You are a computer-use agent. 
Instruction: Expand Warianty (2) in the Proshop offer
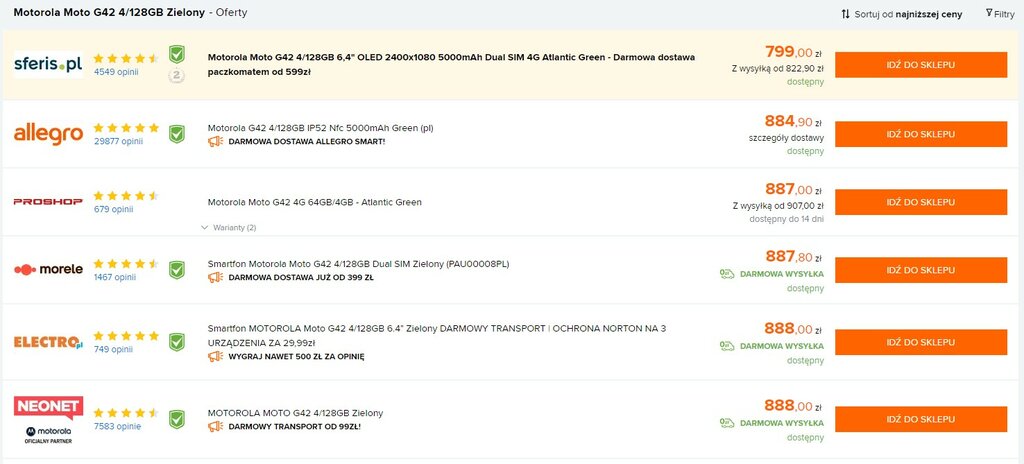point(229,228)
